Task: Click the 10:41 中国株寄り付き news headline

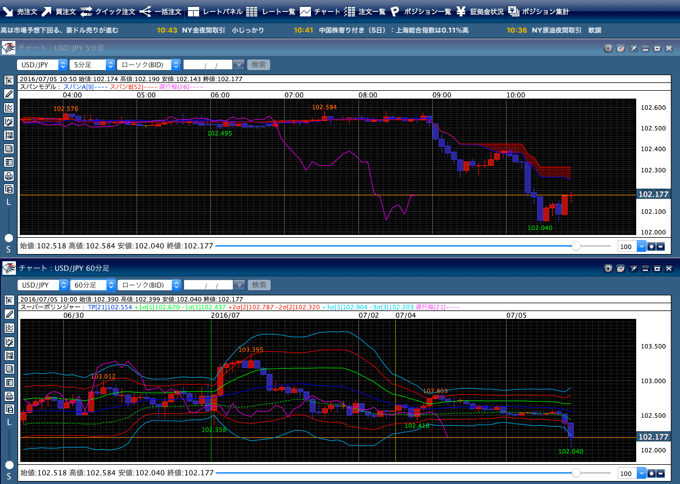Action: tap(381, 30)
